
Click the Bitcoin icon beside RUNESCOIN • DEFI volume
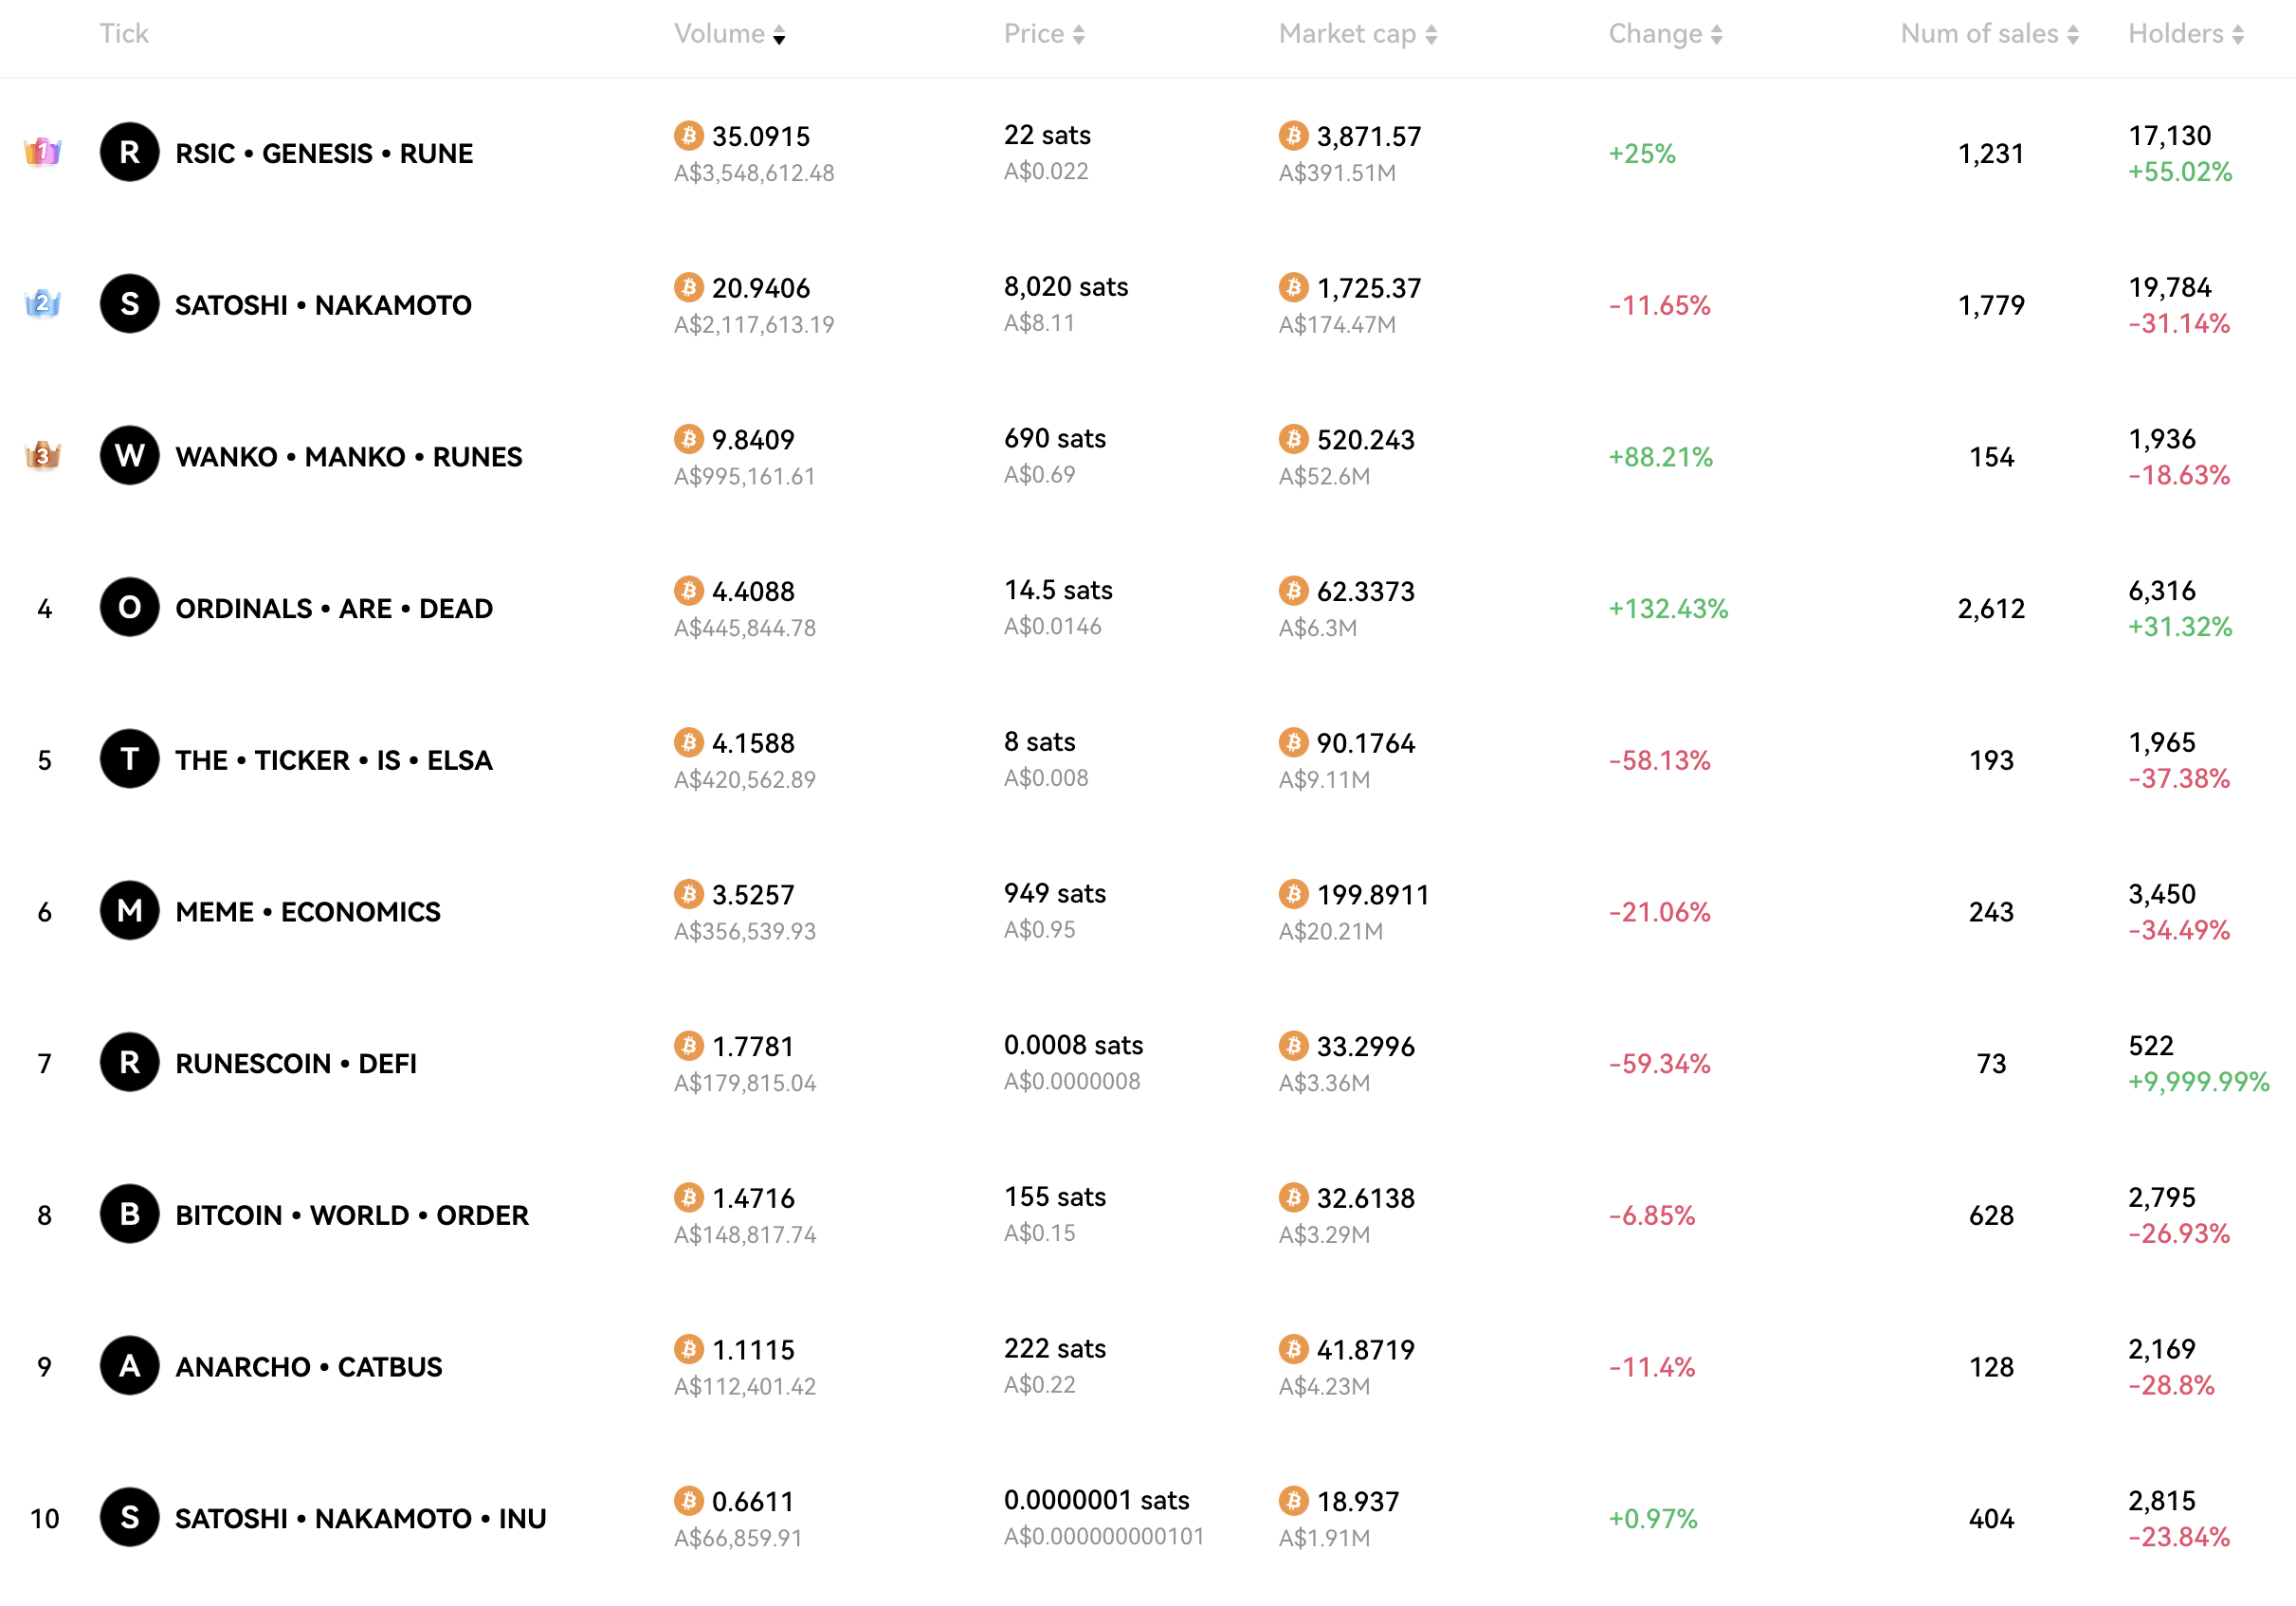(688, 1046)
